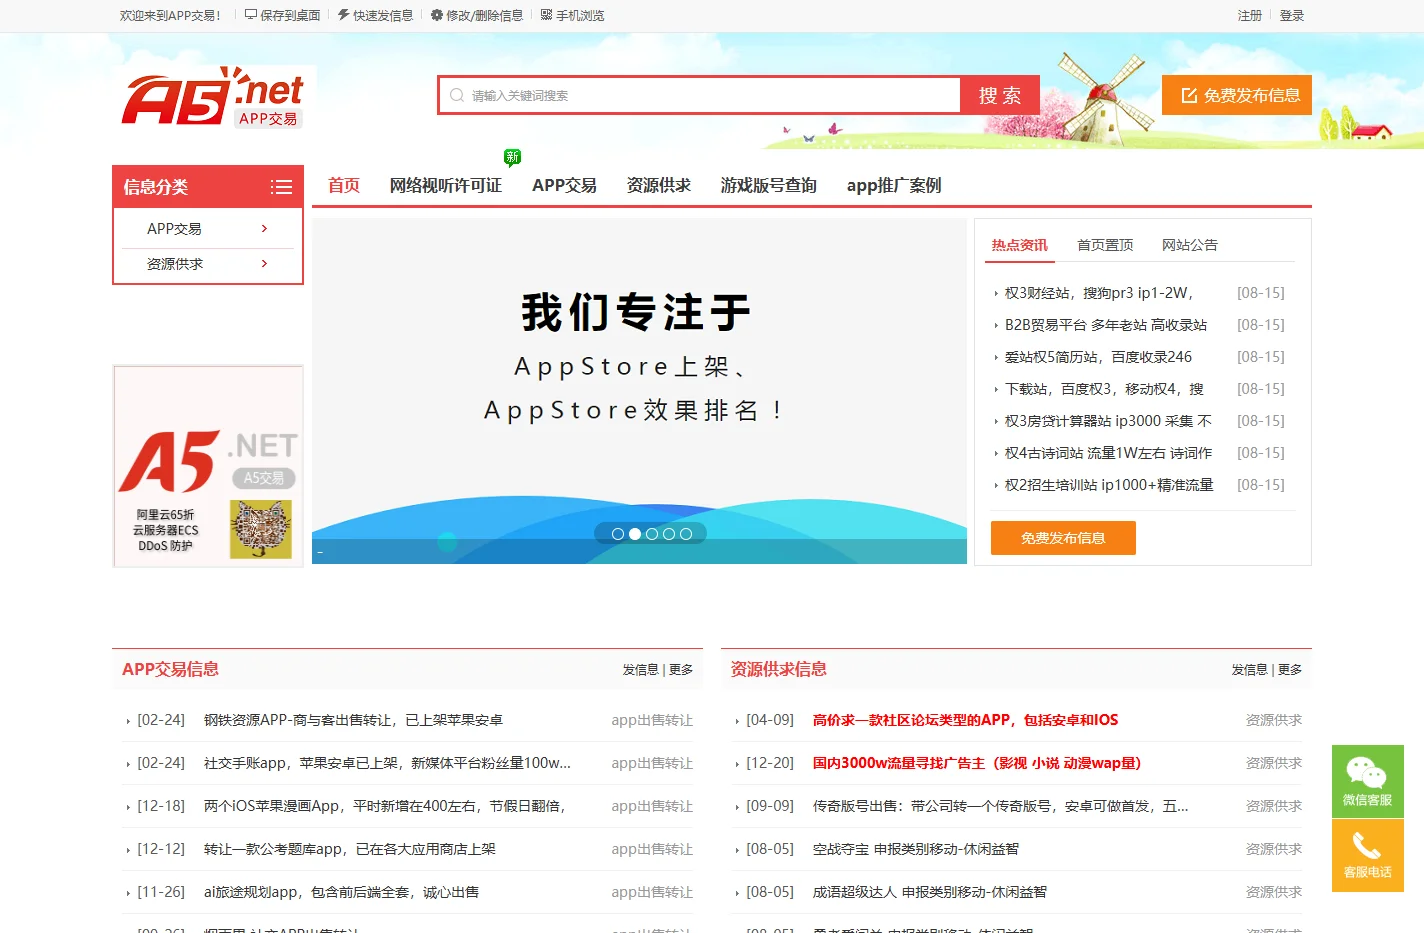Click the red 搜索 button
1424x933 pixels.
point(1000,95)
